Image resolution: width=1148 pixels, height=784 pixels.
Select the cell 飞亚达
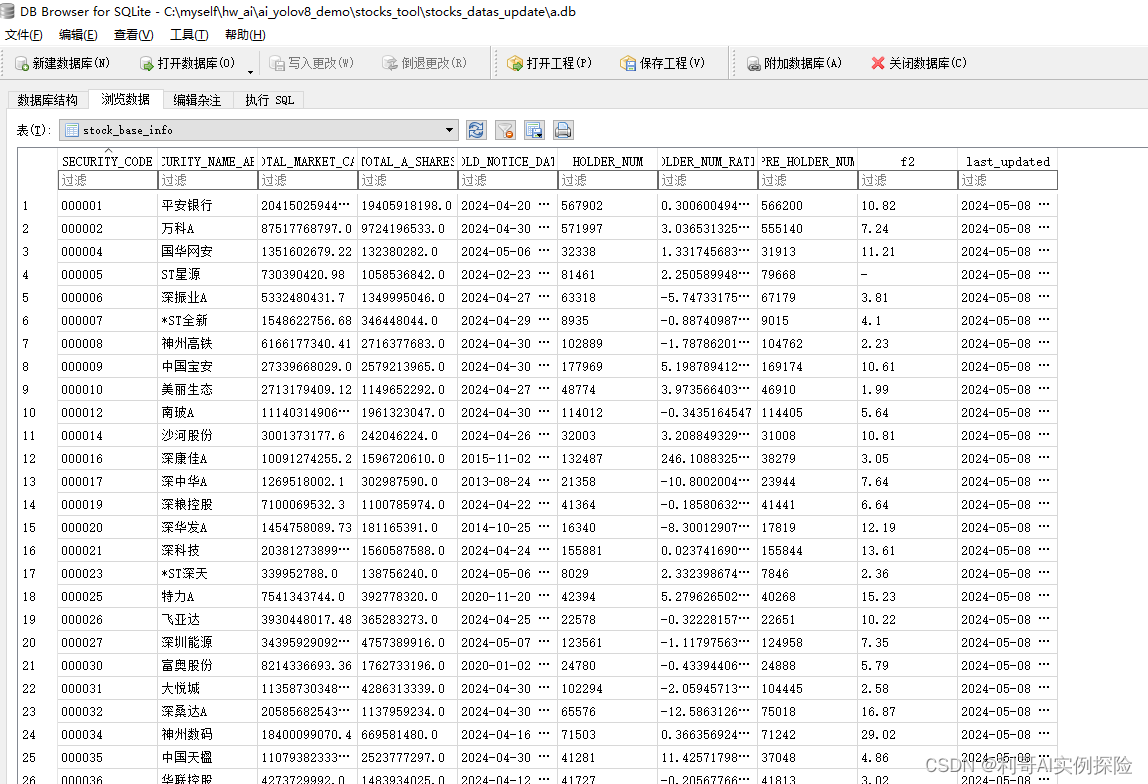tap(208, 620)
